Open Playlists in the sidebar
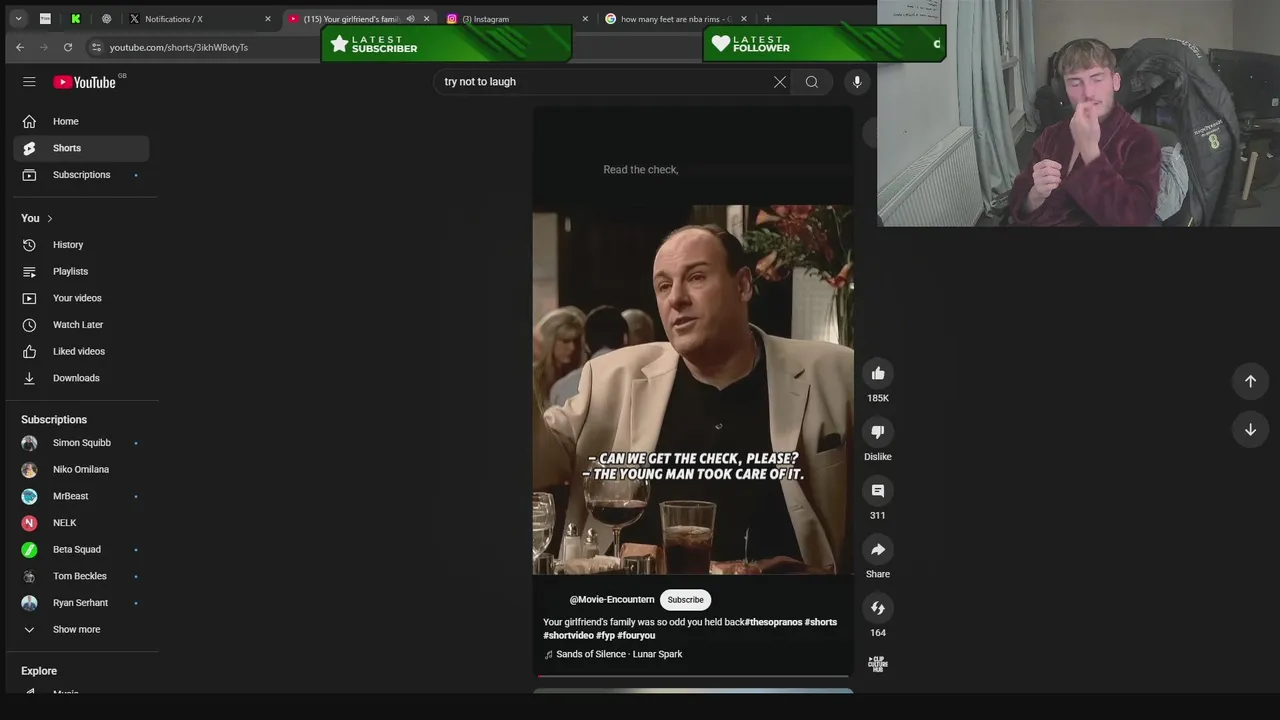 [x=81, y=272]
